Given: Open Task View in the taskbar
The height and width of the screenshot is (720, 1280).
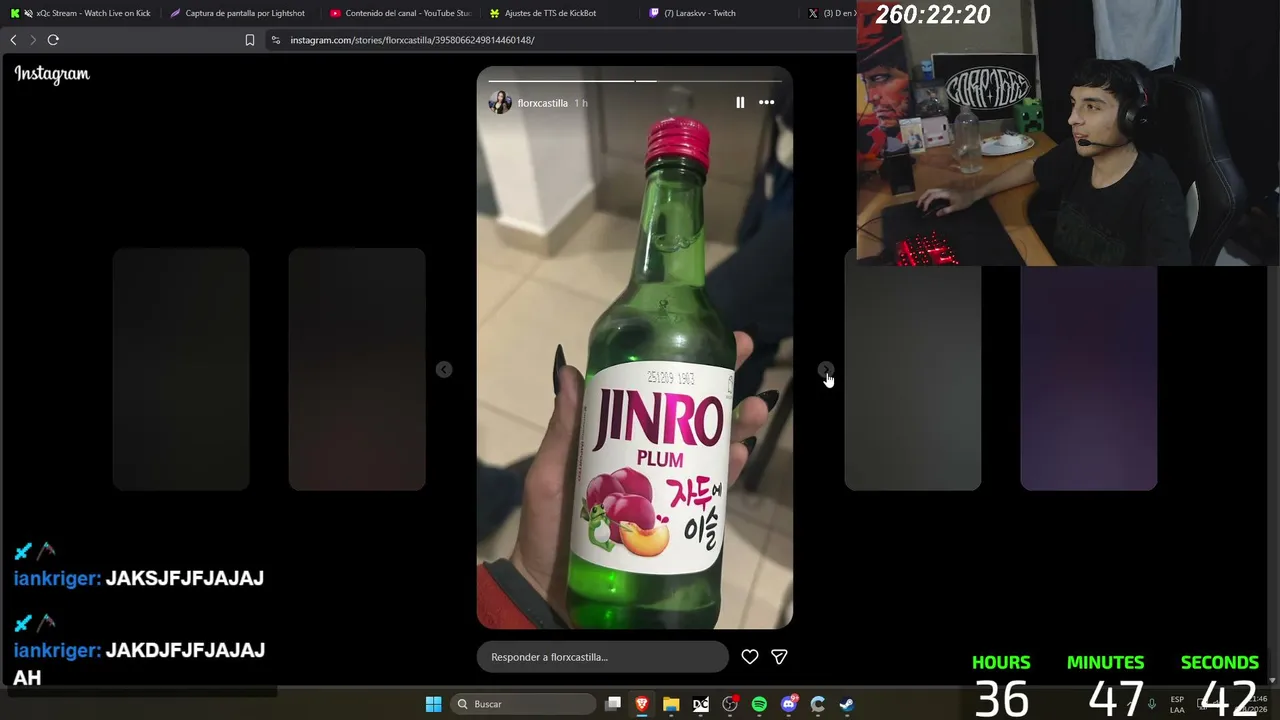Looking at the screenshot, I should point(613,704).
